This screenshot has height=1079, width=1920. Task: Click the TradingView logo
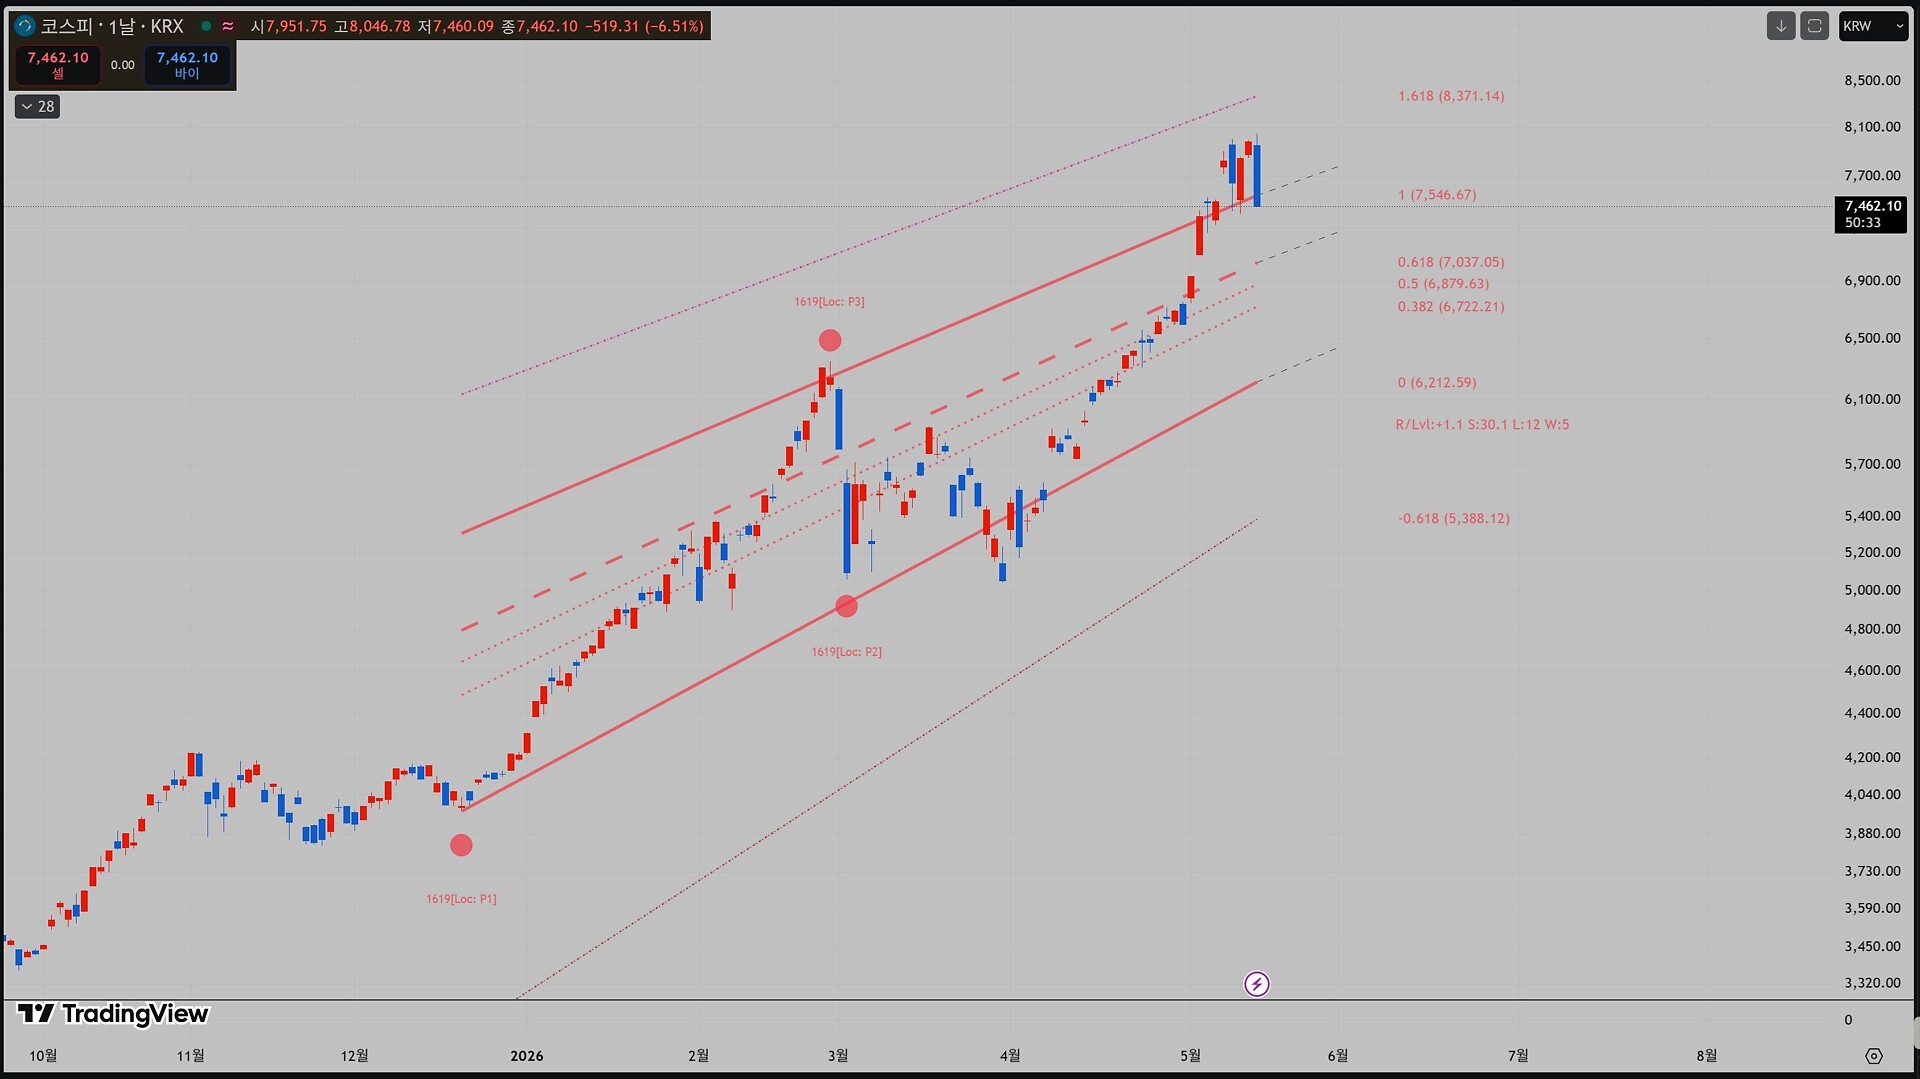(113, 1014)
